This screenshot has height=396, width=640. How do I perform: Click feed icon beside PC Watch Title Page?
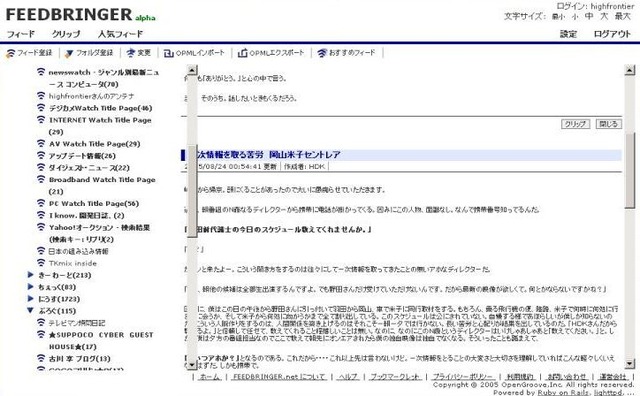(41, 203)
